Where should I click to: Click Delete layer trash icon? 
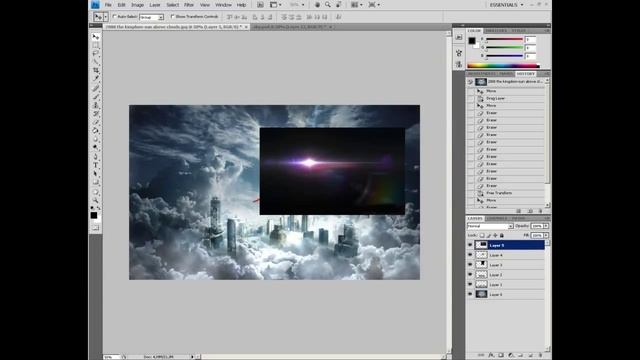540,355
